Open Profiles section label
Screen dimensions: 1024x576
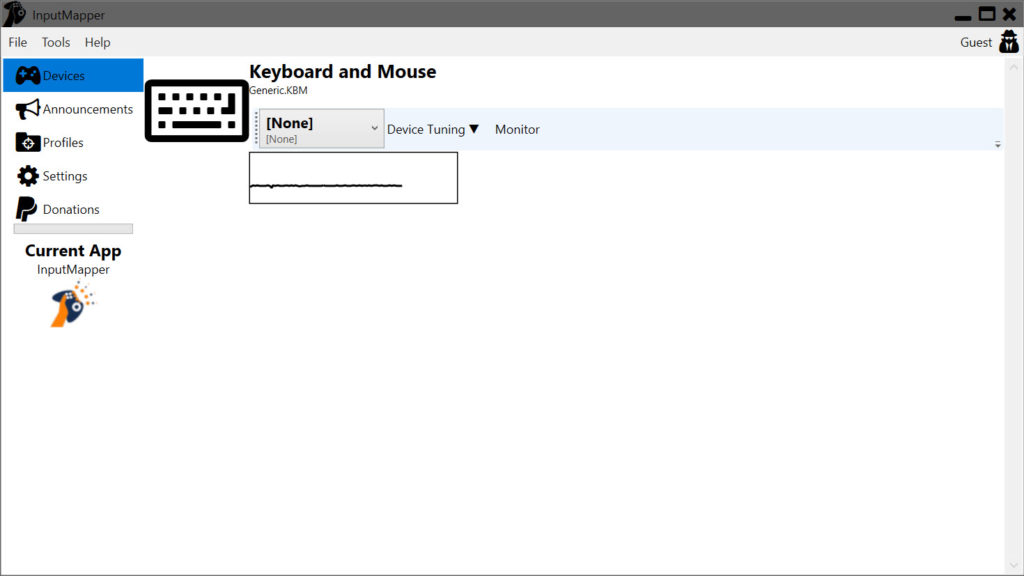click(x=63, y=142)
